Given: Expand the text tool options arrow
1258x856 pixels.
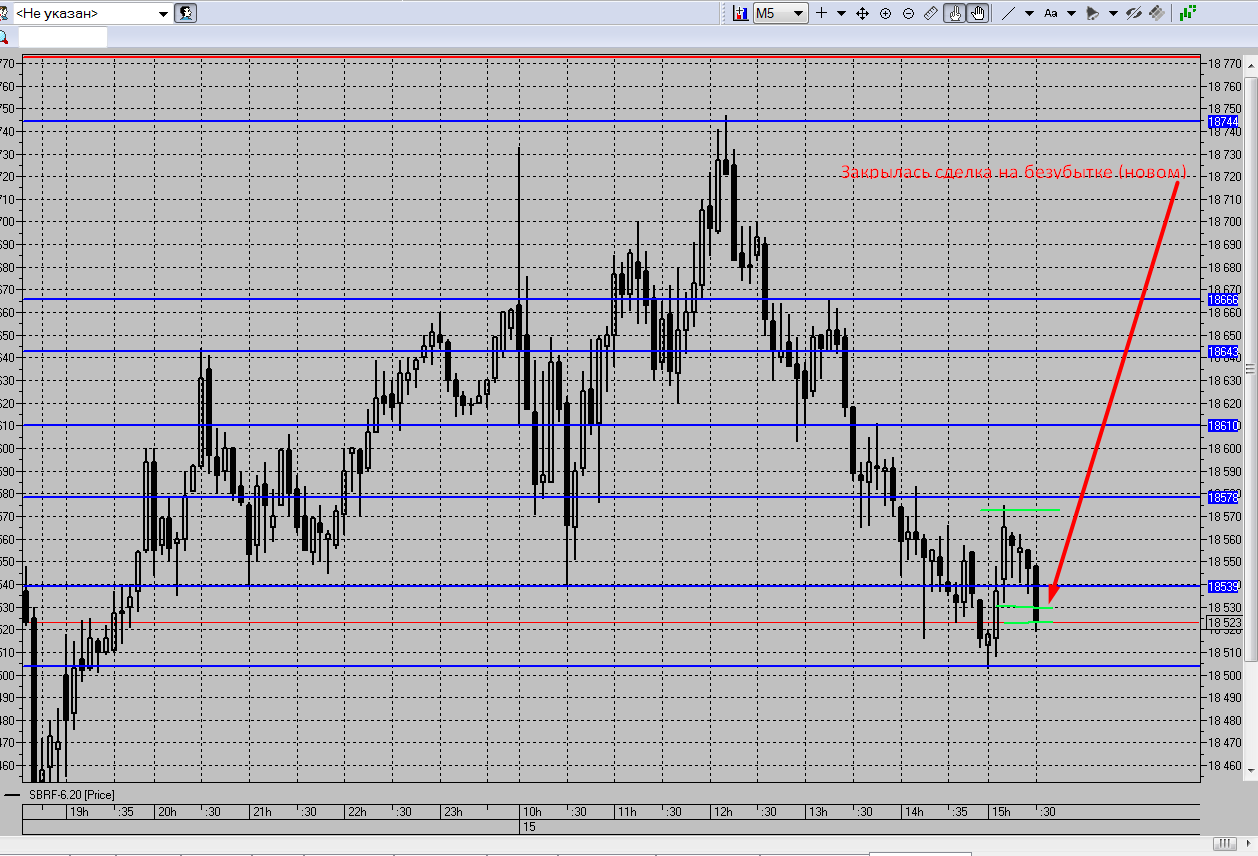Looking at the screenshot, I should pyautogui.click(x=1072, y=13).
